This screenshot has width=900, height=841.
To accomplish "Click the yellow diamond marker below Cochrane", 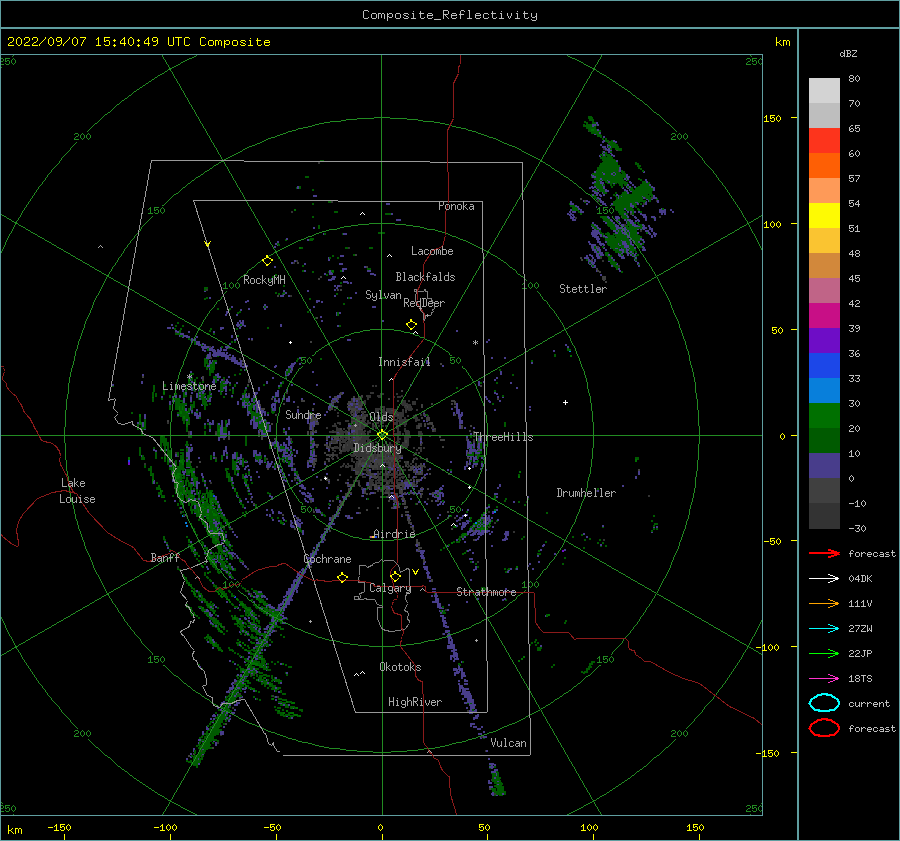I will coord(343,577).
